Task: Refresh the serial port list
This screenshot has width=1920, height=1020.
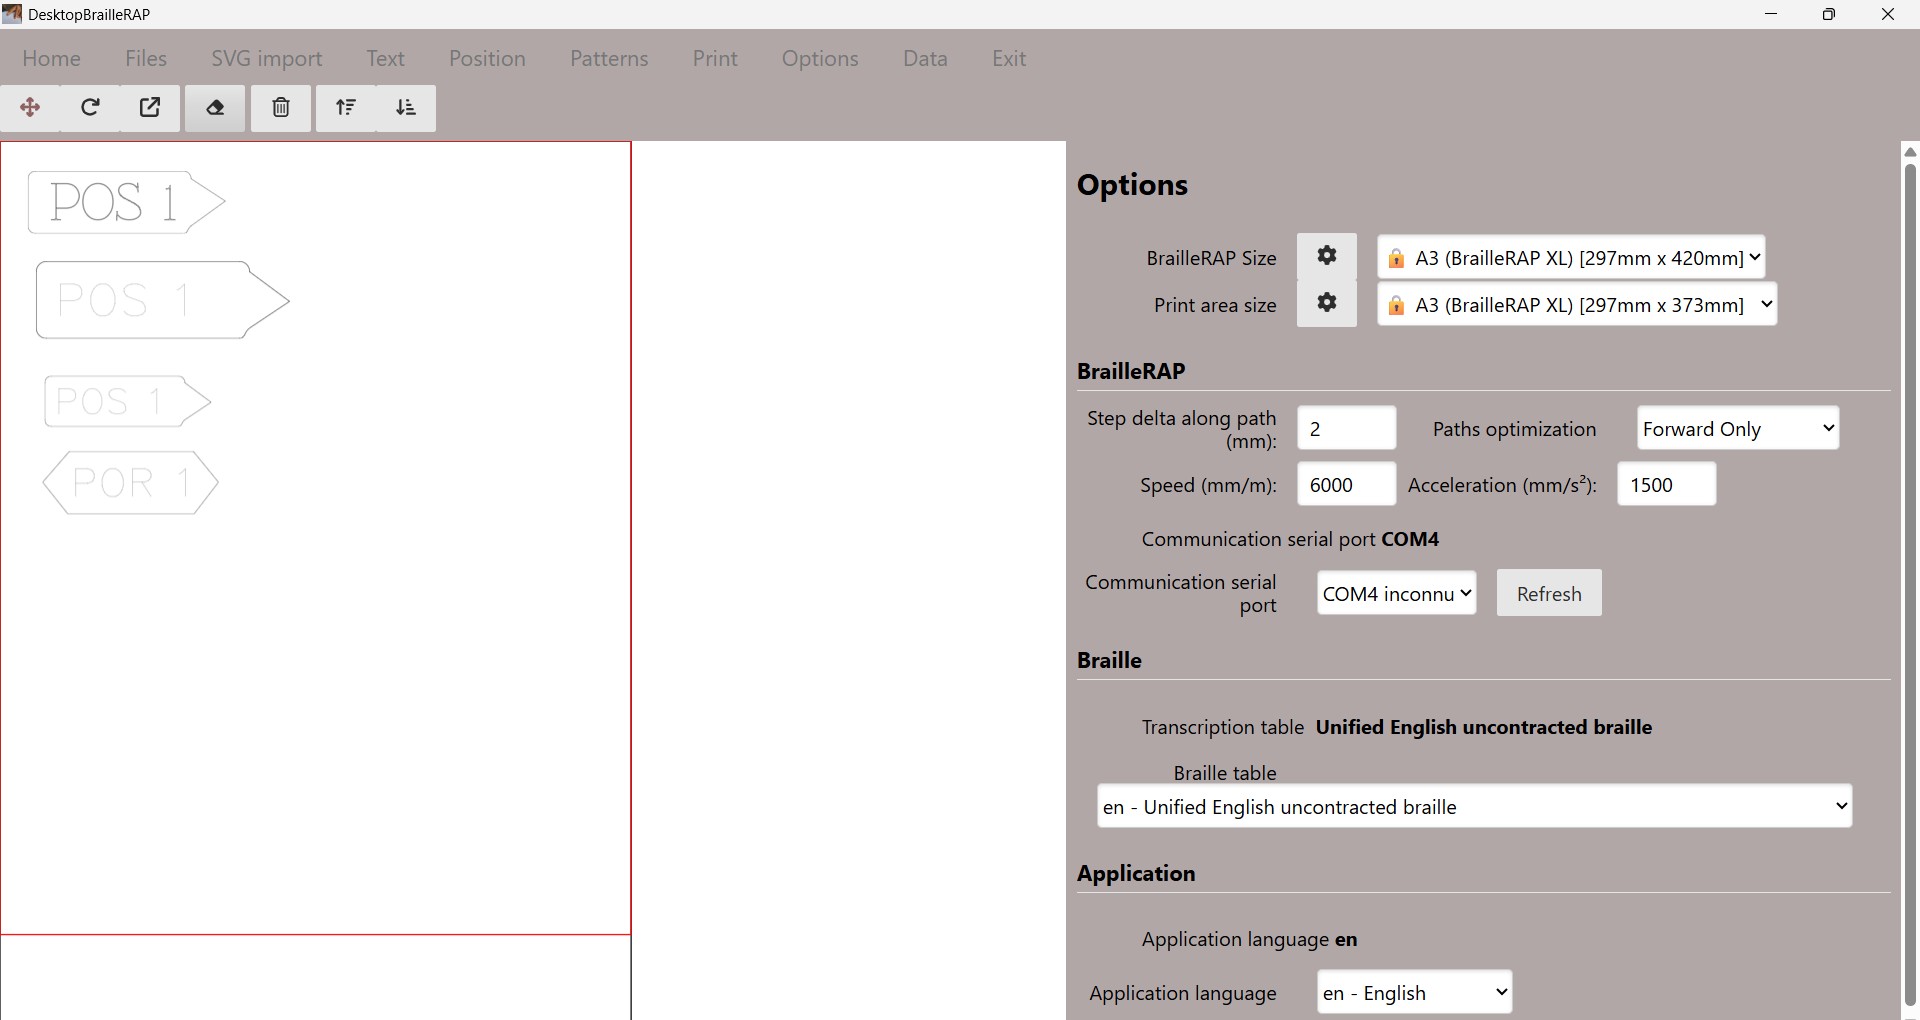Action: pos(1549,593)
